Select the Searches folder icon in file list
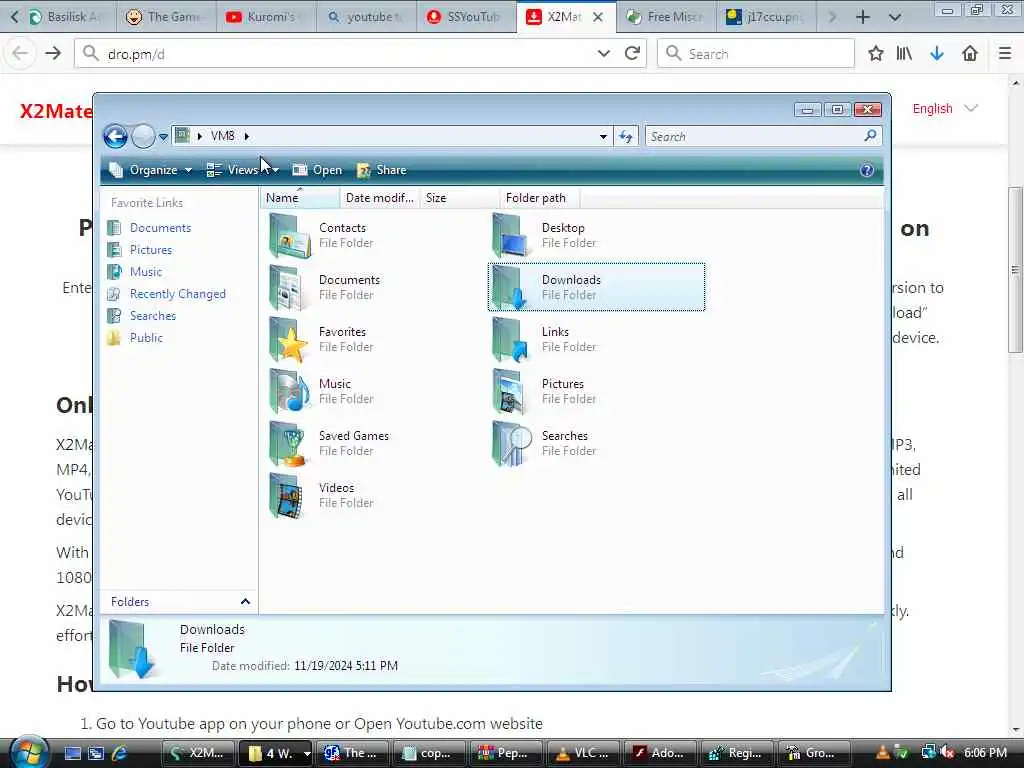 [x=513, y=443]
